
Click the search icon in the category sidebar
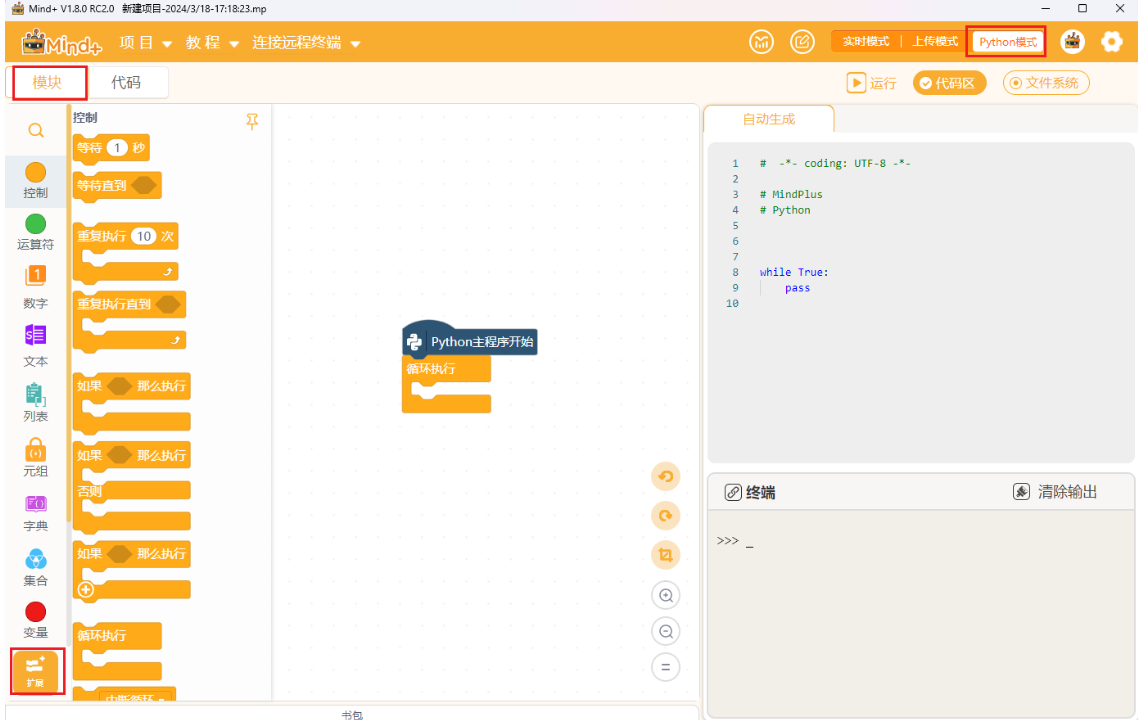pyautogui.click(x=36, y=131)
